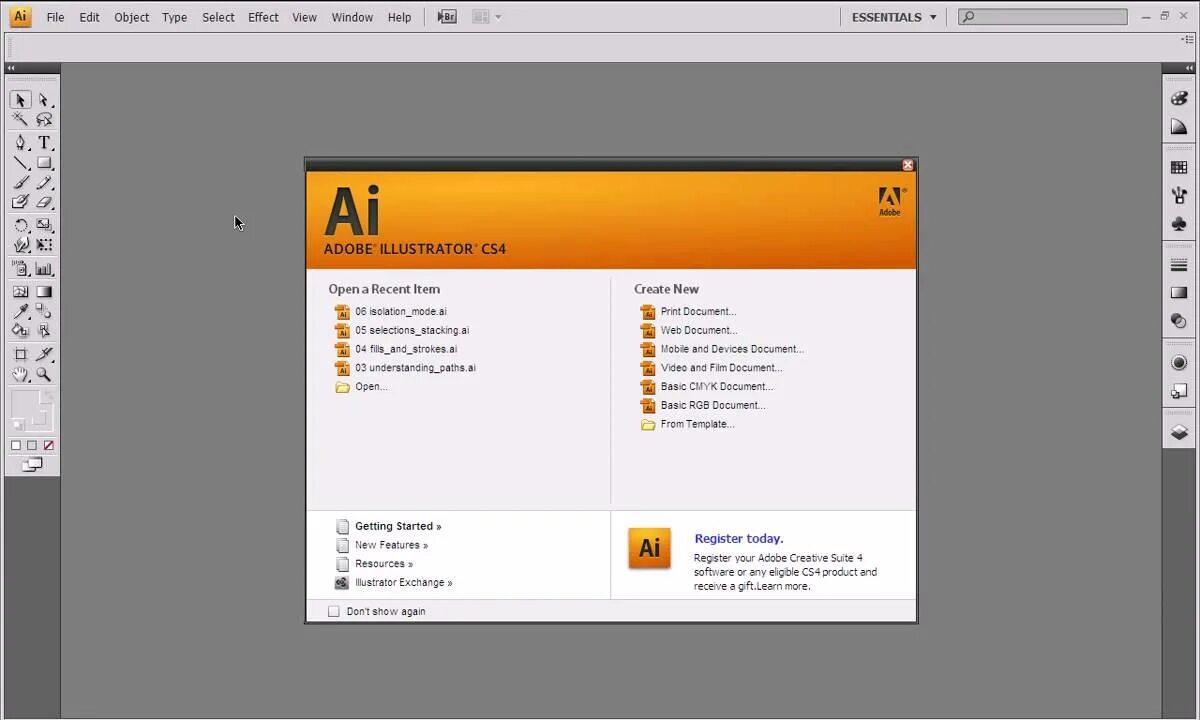This screenshot has height=720, width=1200.
Task: Choose the Column Graph tool
Action: point(44,269)
